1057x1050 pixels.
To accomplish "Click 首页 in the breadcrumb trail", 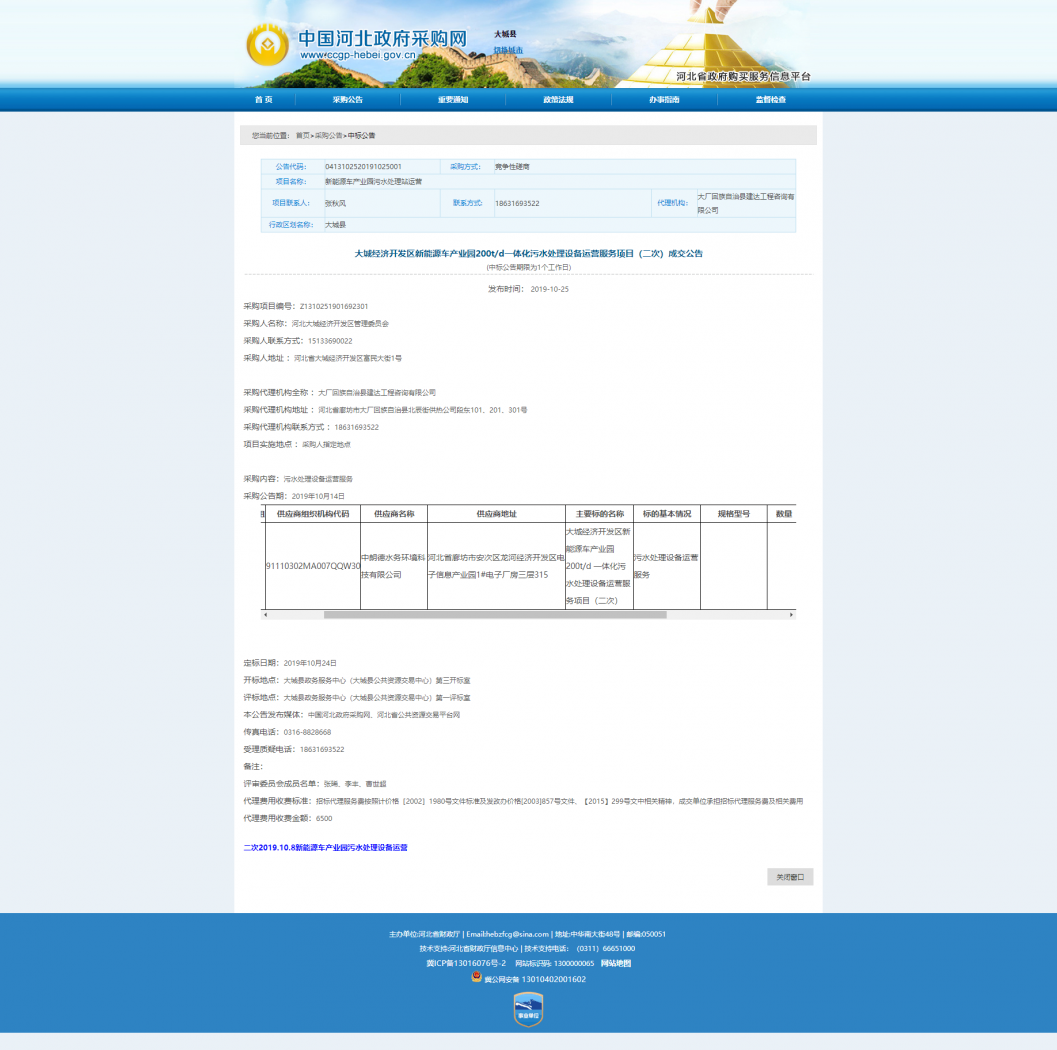I will (302, 135).
